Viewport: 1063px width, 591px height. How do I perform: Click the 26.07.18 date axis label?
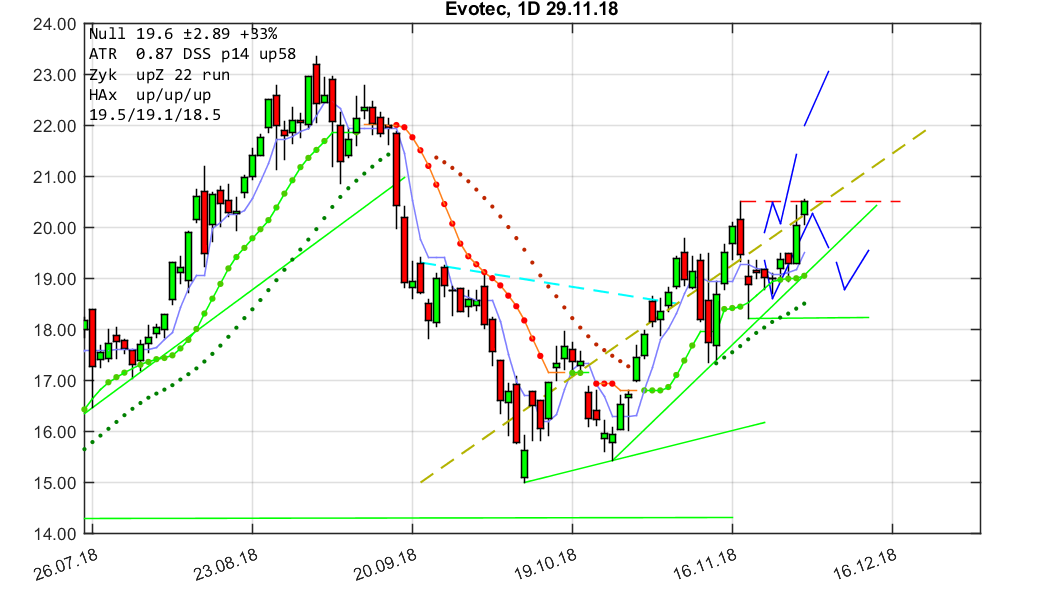point(63,566)
